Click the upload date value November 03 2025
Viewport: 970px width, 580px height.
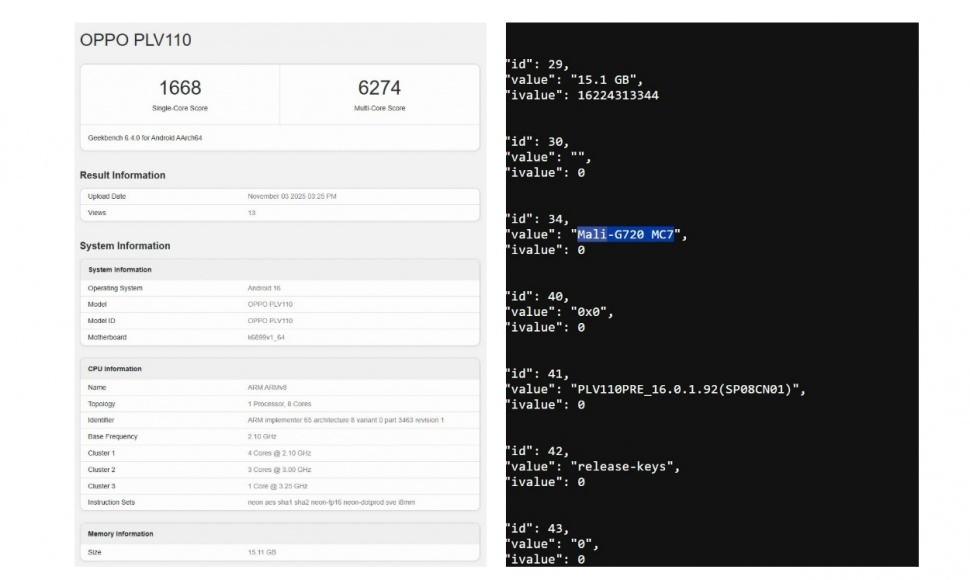tap(294, 196)
